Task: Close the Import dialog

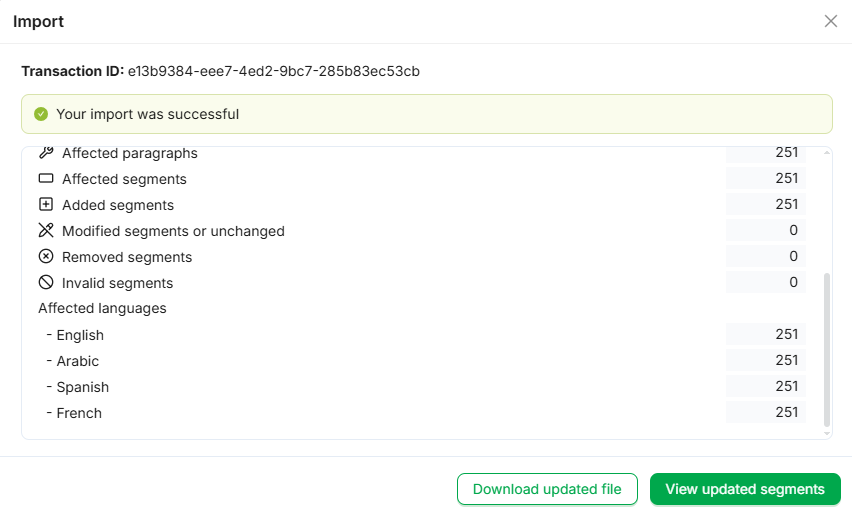Action: [x=830, y=21]
